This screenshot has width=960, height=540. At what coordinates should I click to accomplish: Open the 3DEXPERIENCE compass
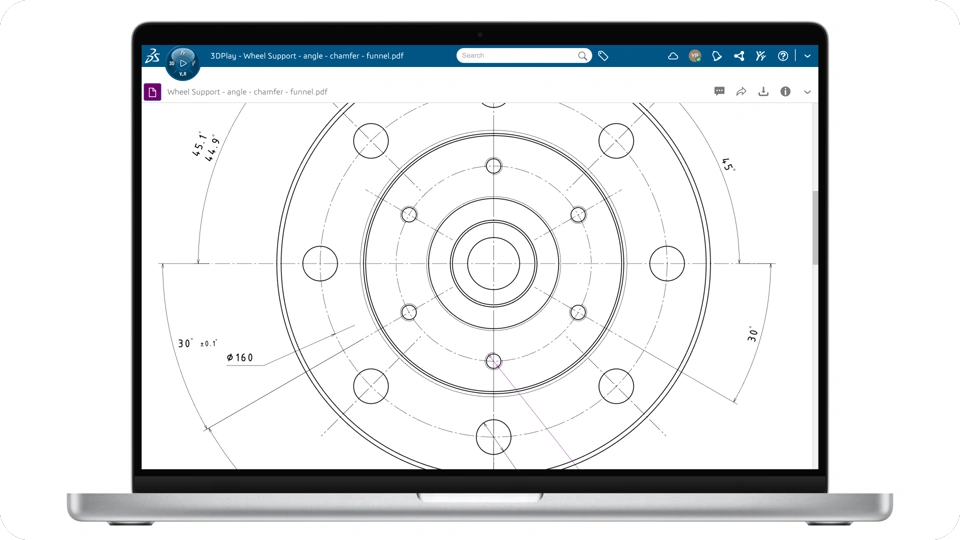(x=182, y=63)
